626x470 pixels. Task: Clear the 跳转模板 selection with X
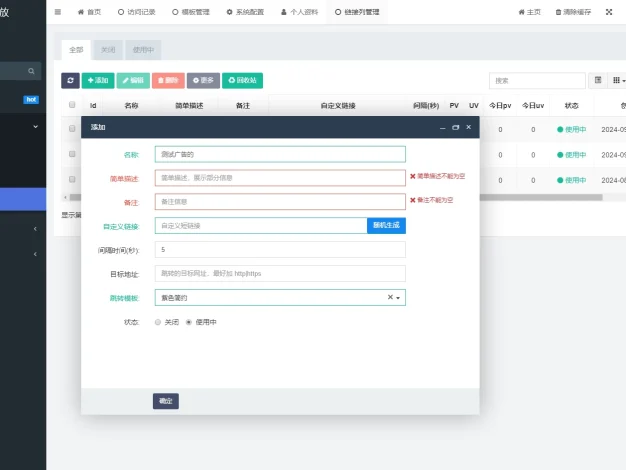coord(390,297)
